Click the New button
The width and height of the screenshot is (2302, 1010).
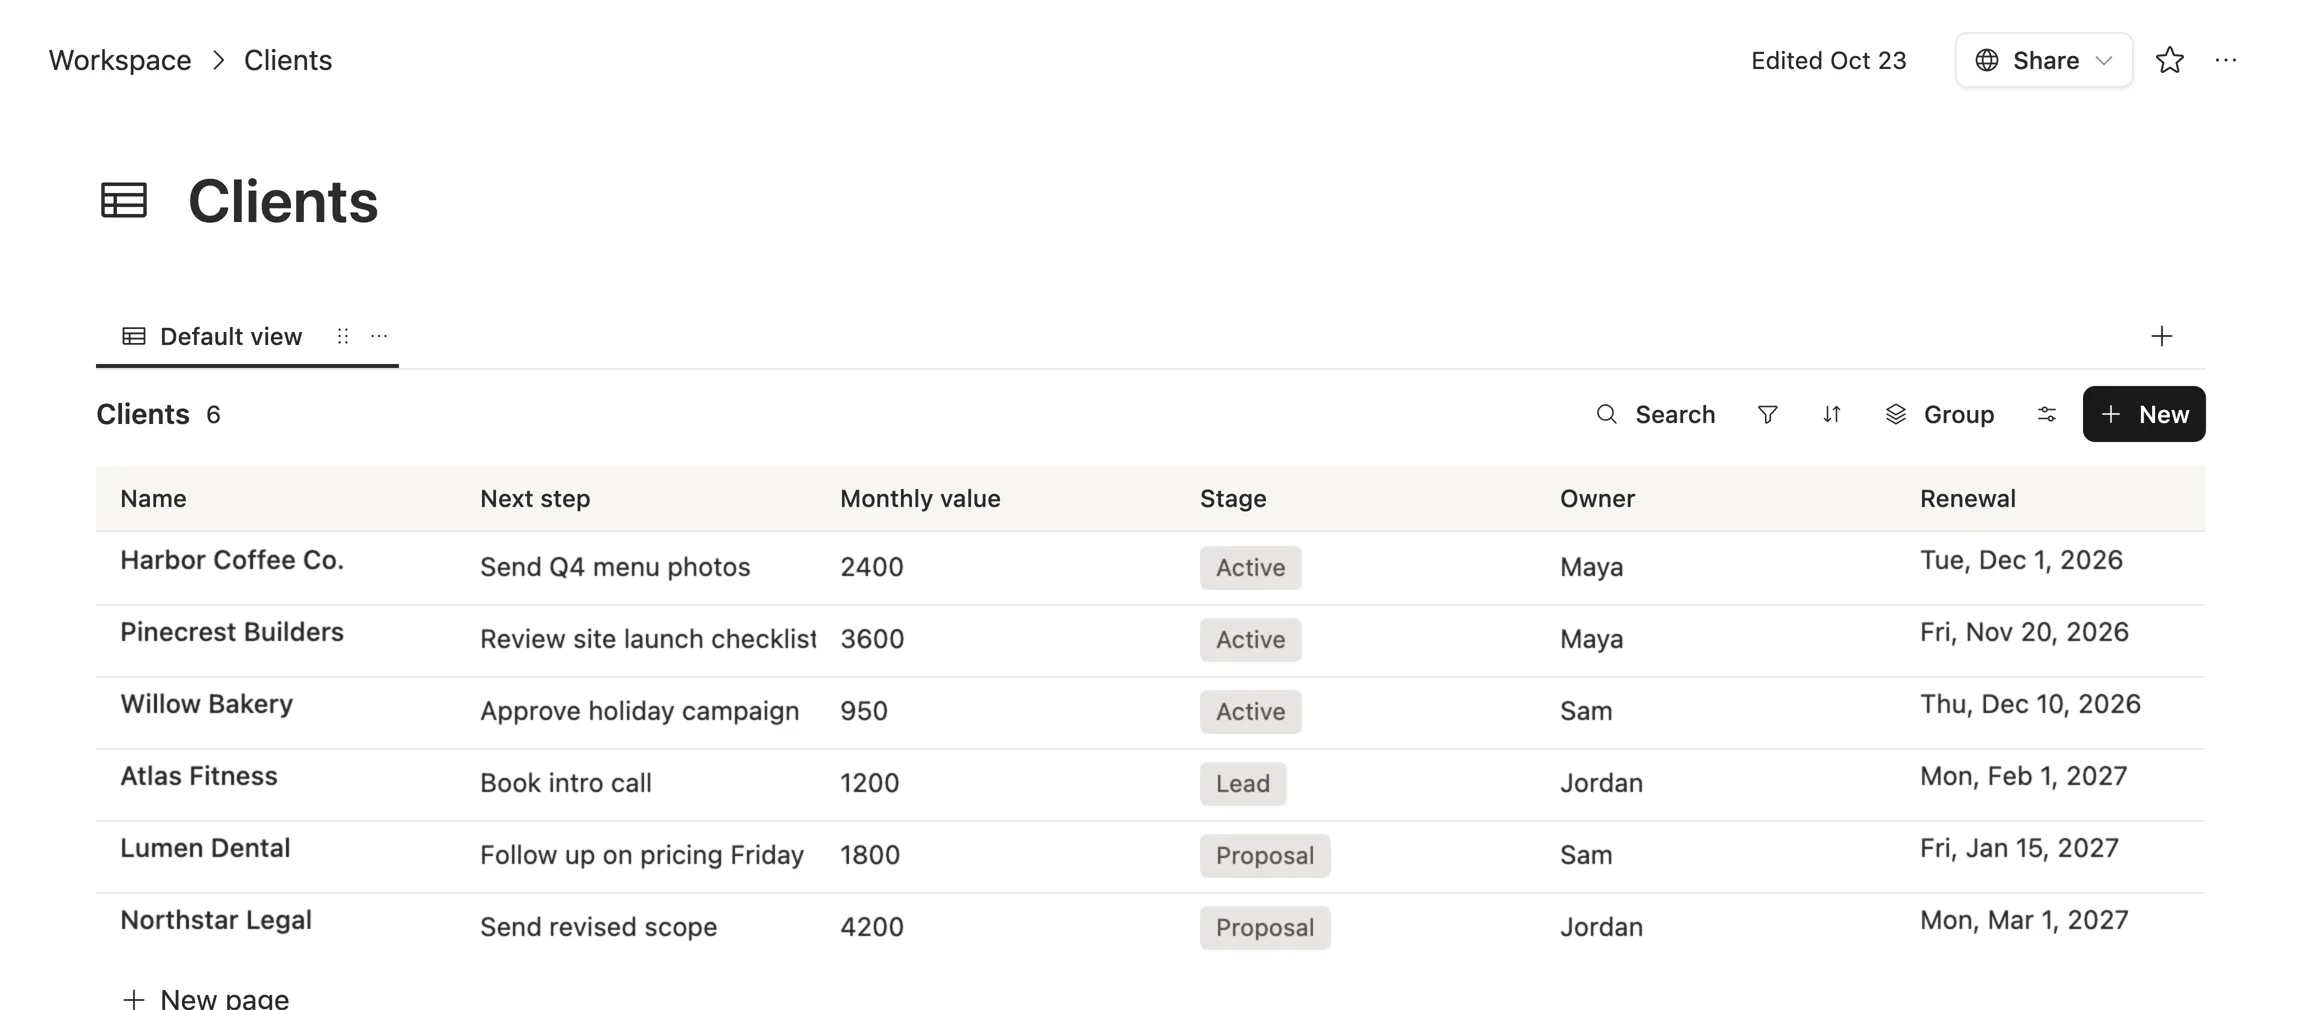(x=2144, y=414)
